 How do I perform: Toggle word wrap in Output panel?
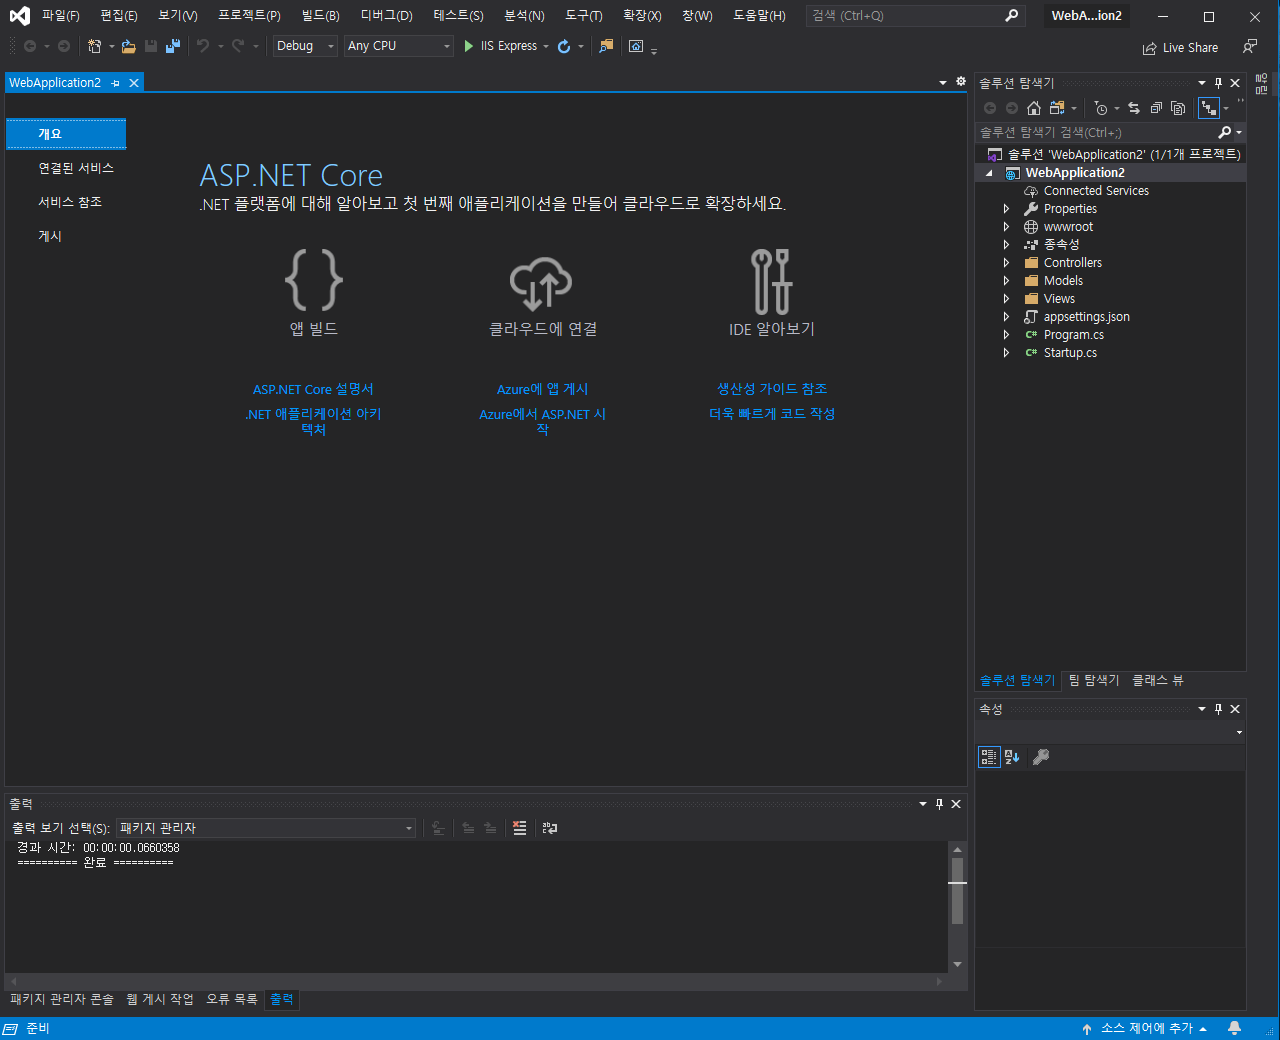coord(550,828)
